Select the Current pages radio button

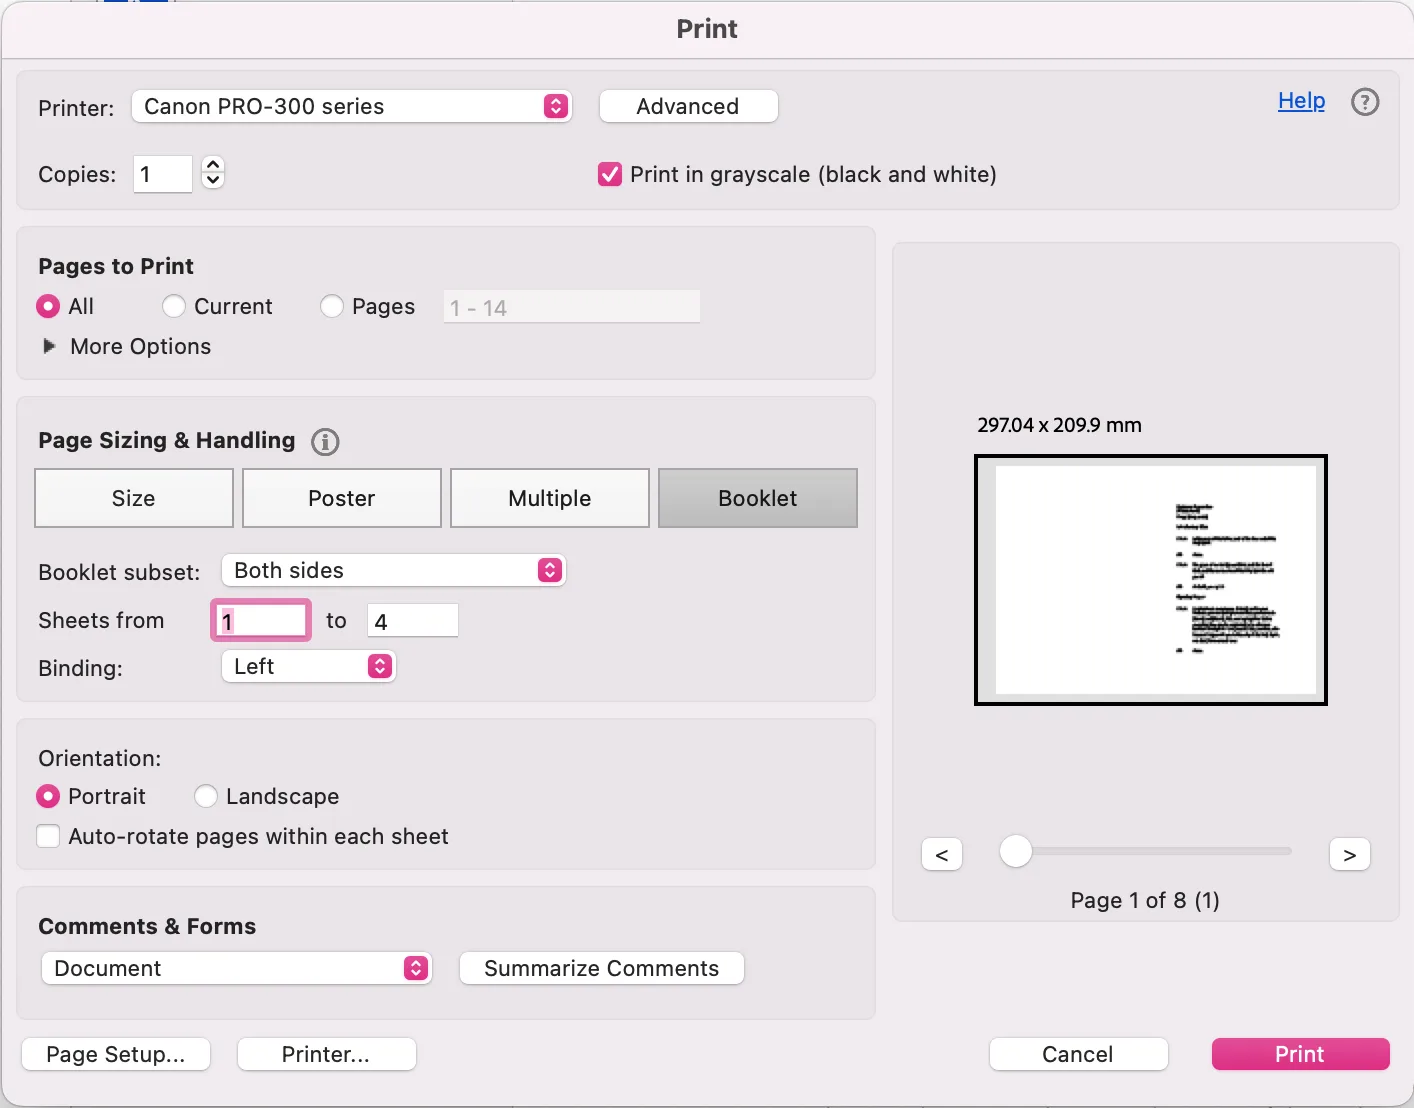coord(173,306)
